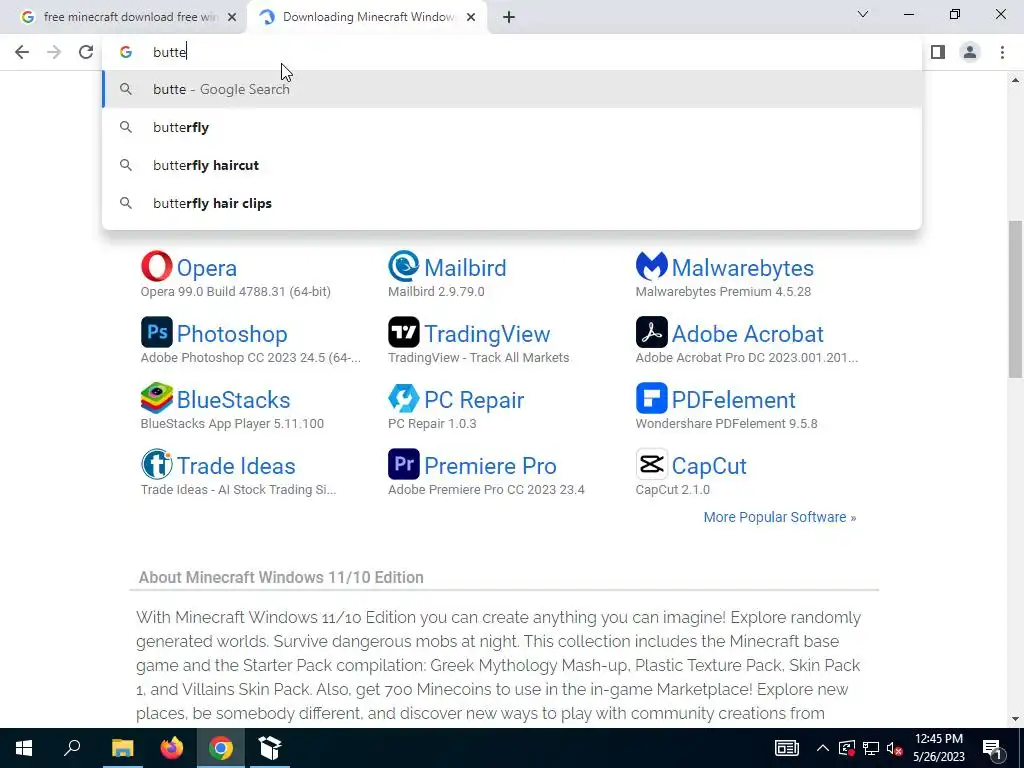Close the Downloading Minecraft Windows tab
The image size is (1024, 768).
coord(471,17)
